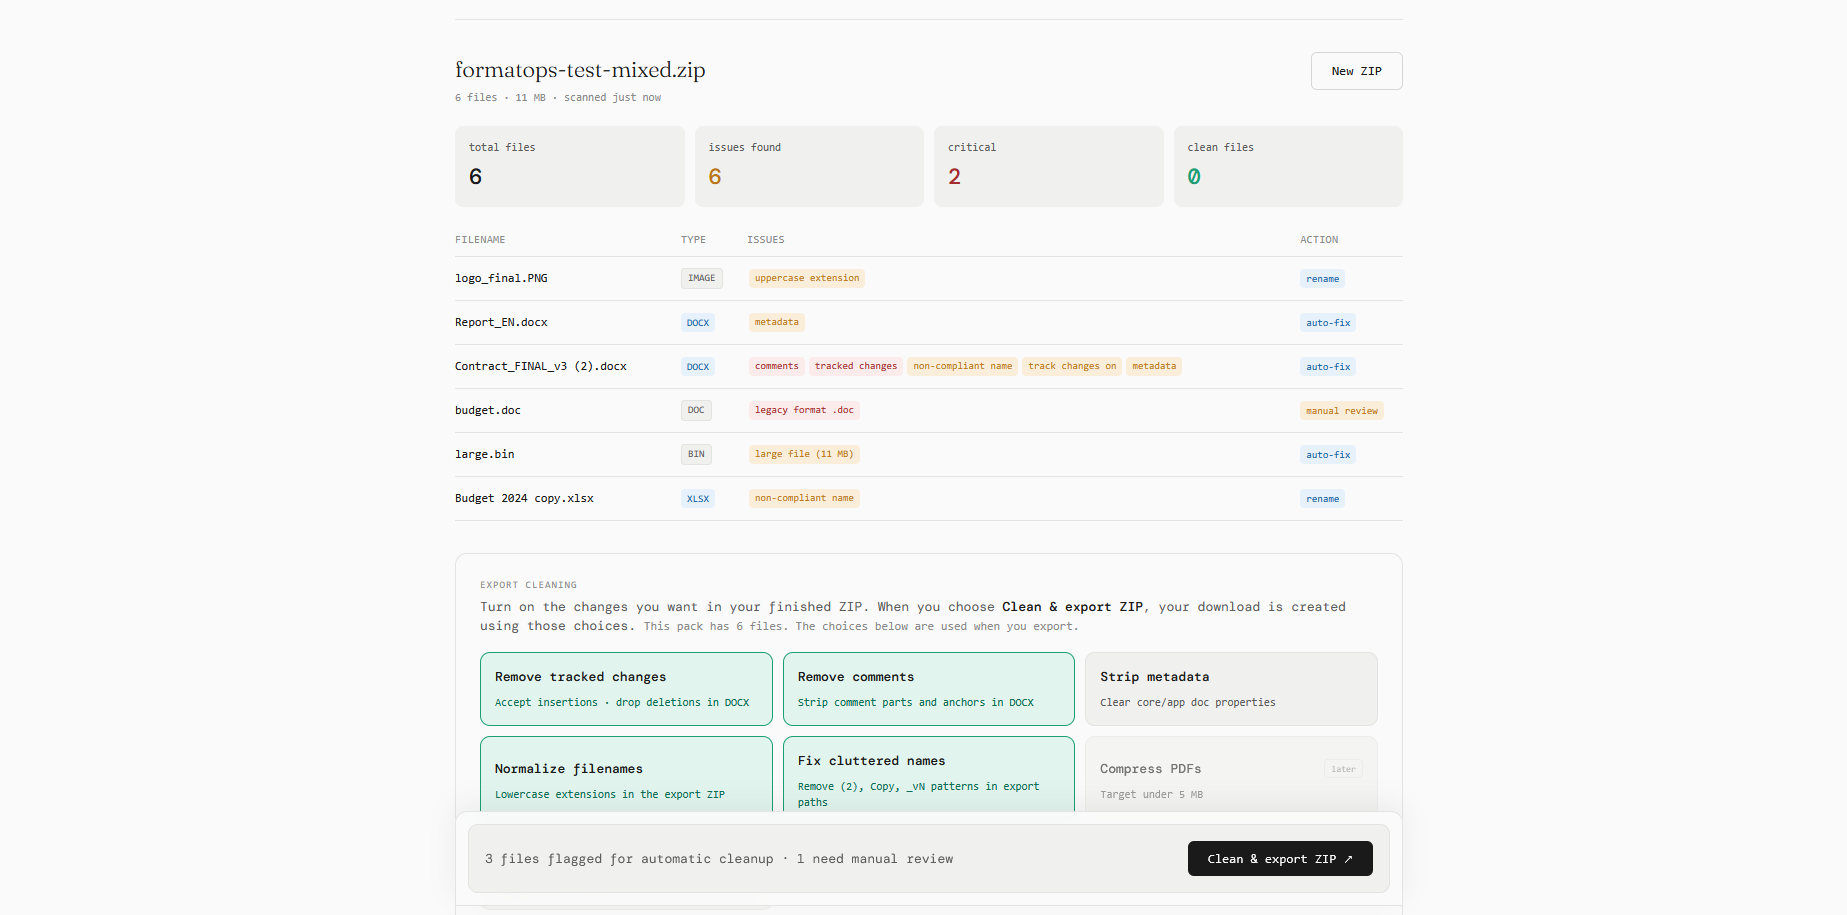This screenshot has width=1847, height=915.
Task: Select the filename Contract_FINAL_v3 (2).docx
Action: (x=541, y=366)
